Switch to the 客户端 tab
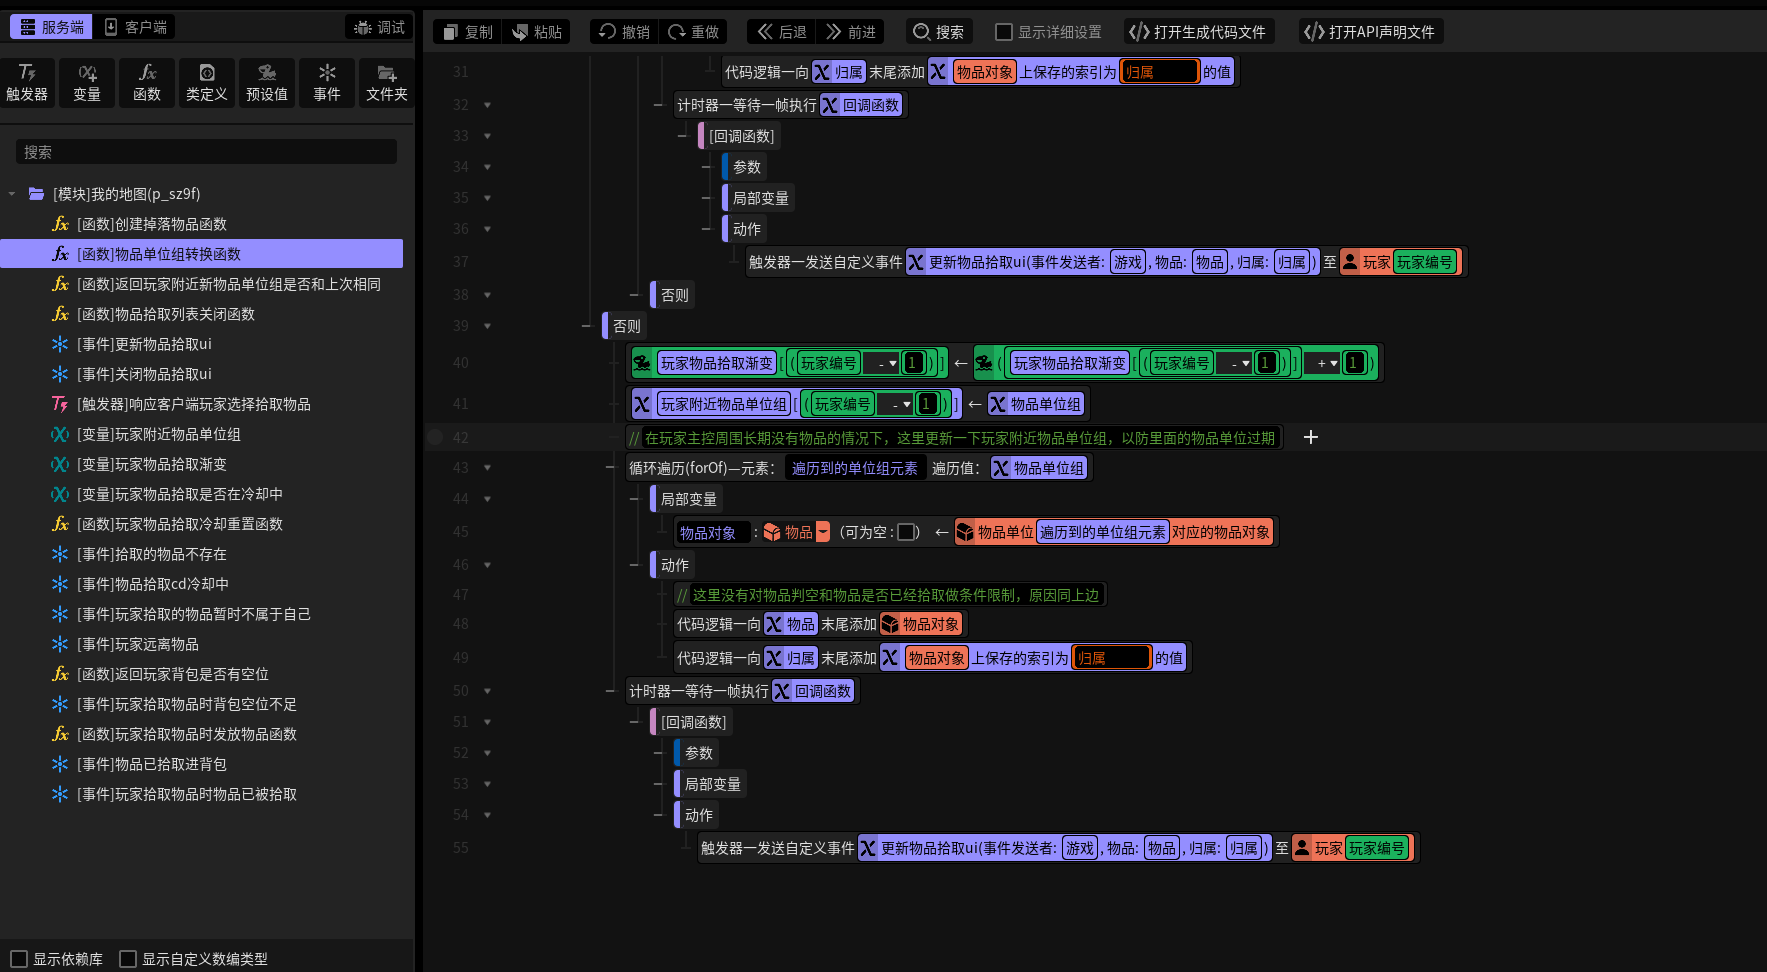The image size is (1767, 972). [x=136, y=27]
